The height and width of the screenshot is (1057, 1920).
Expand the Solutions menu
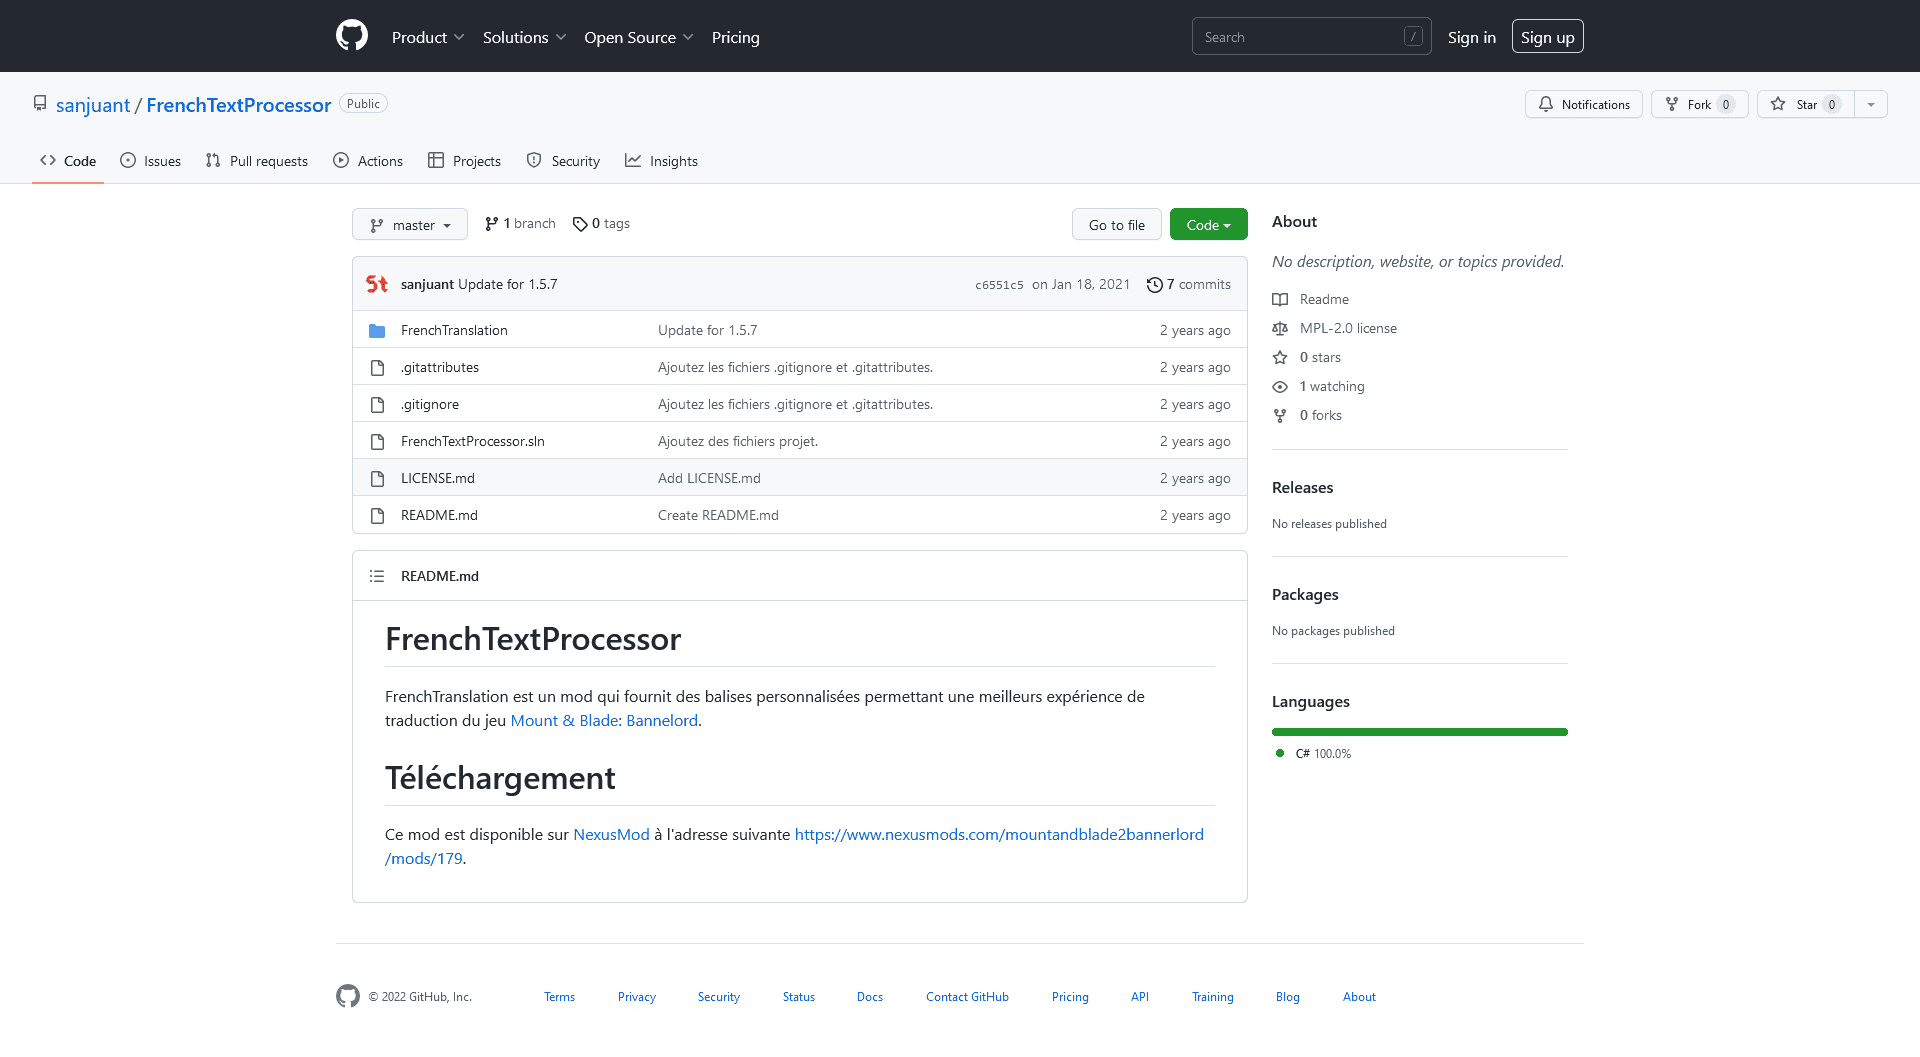(x=525, y=37)
